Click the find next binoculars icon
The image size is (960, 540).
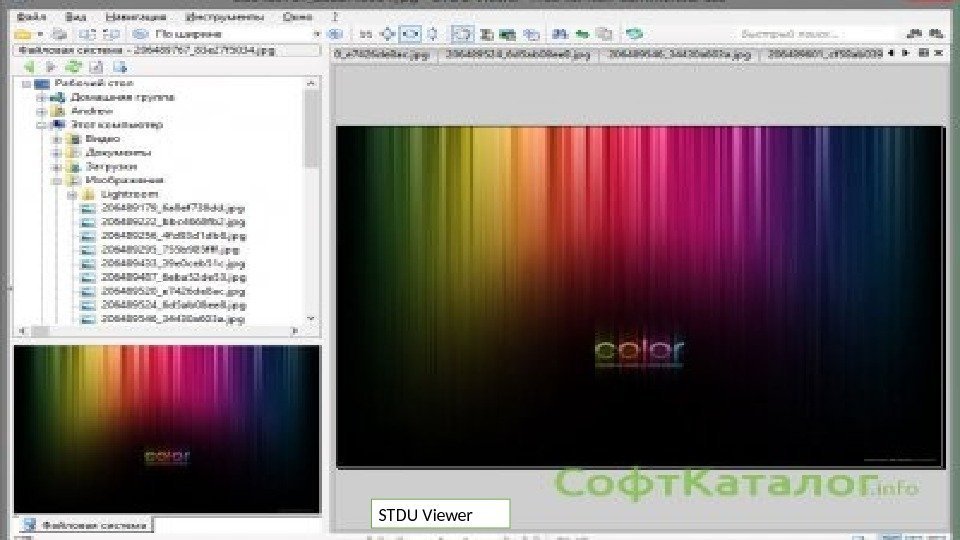[936, 34]
